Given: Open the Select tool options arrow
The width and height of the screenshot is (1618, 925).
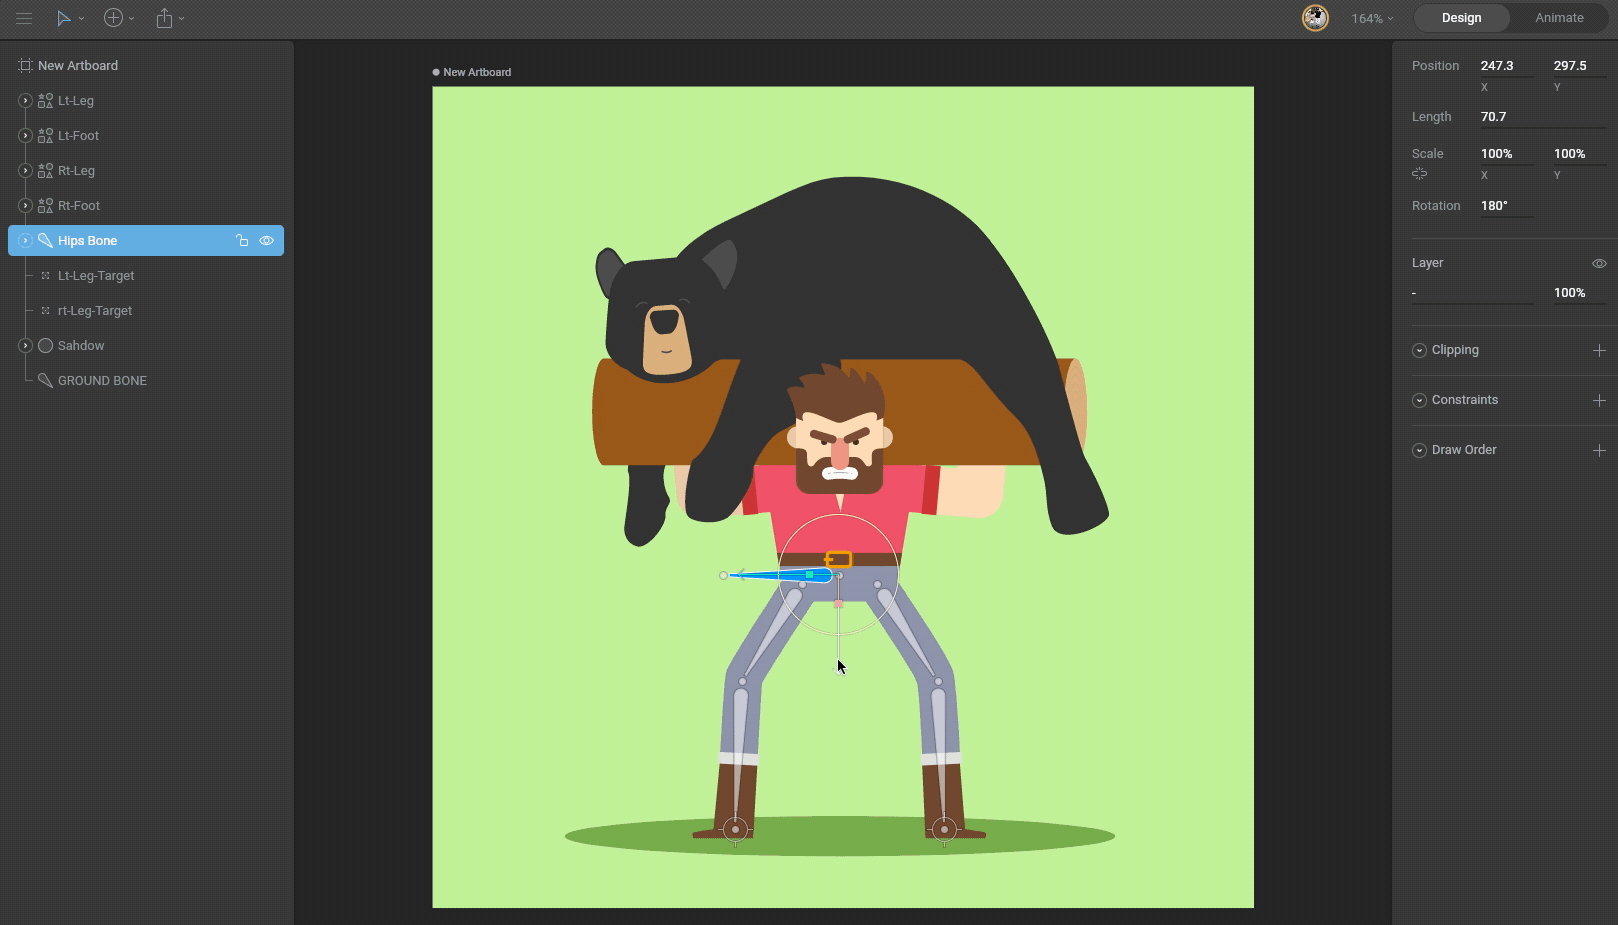Looking at the screenshot, I should pyautogui.click(x=81, y=18).
